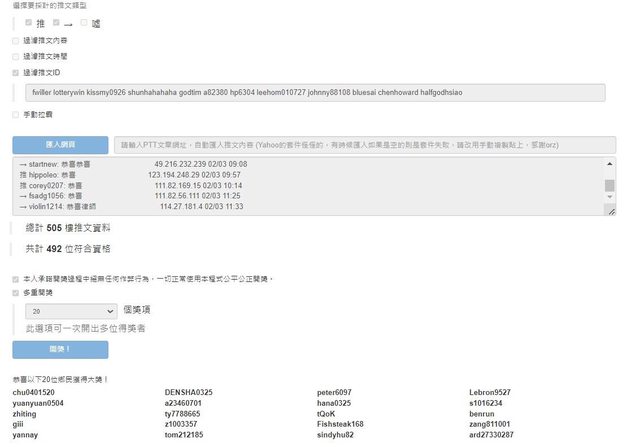
Task: Toggle the 推 comment type checkbox
Action: point(29,22)
